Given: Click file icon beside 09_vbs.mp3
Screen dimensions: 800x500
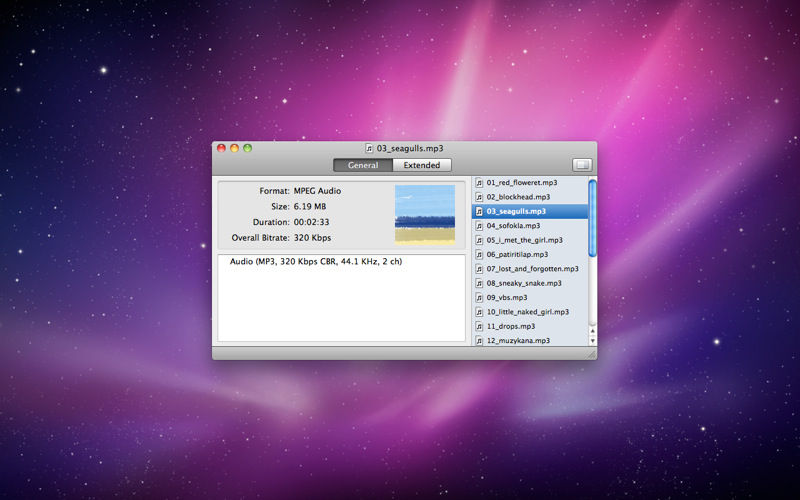Looking at the screenshot, I should click(479, 297).
